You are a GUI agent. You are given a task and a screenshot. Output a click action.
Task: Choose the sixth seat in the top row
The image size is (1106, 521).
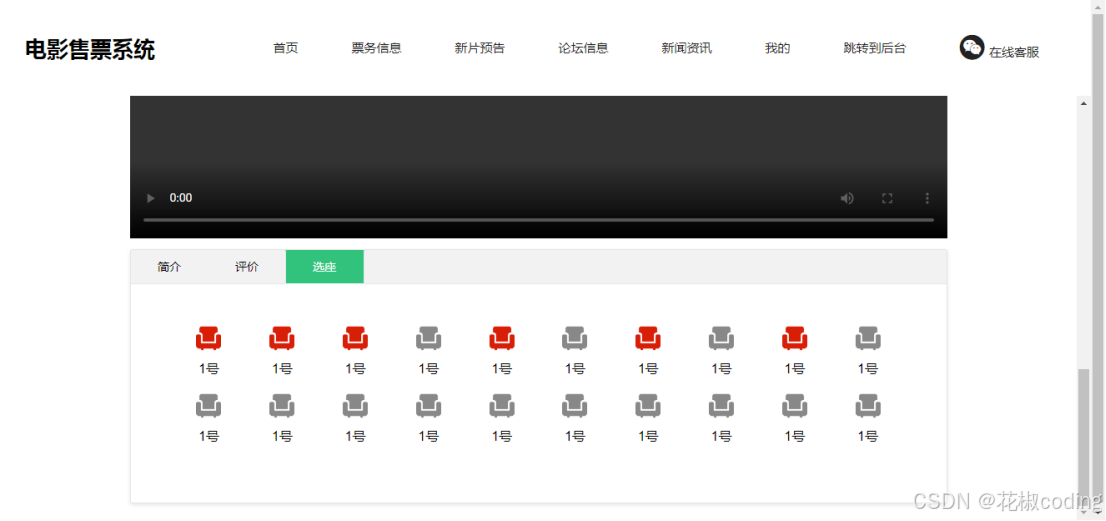click(575, 338)
